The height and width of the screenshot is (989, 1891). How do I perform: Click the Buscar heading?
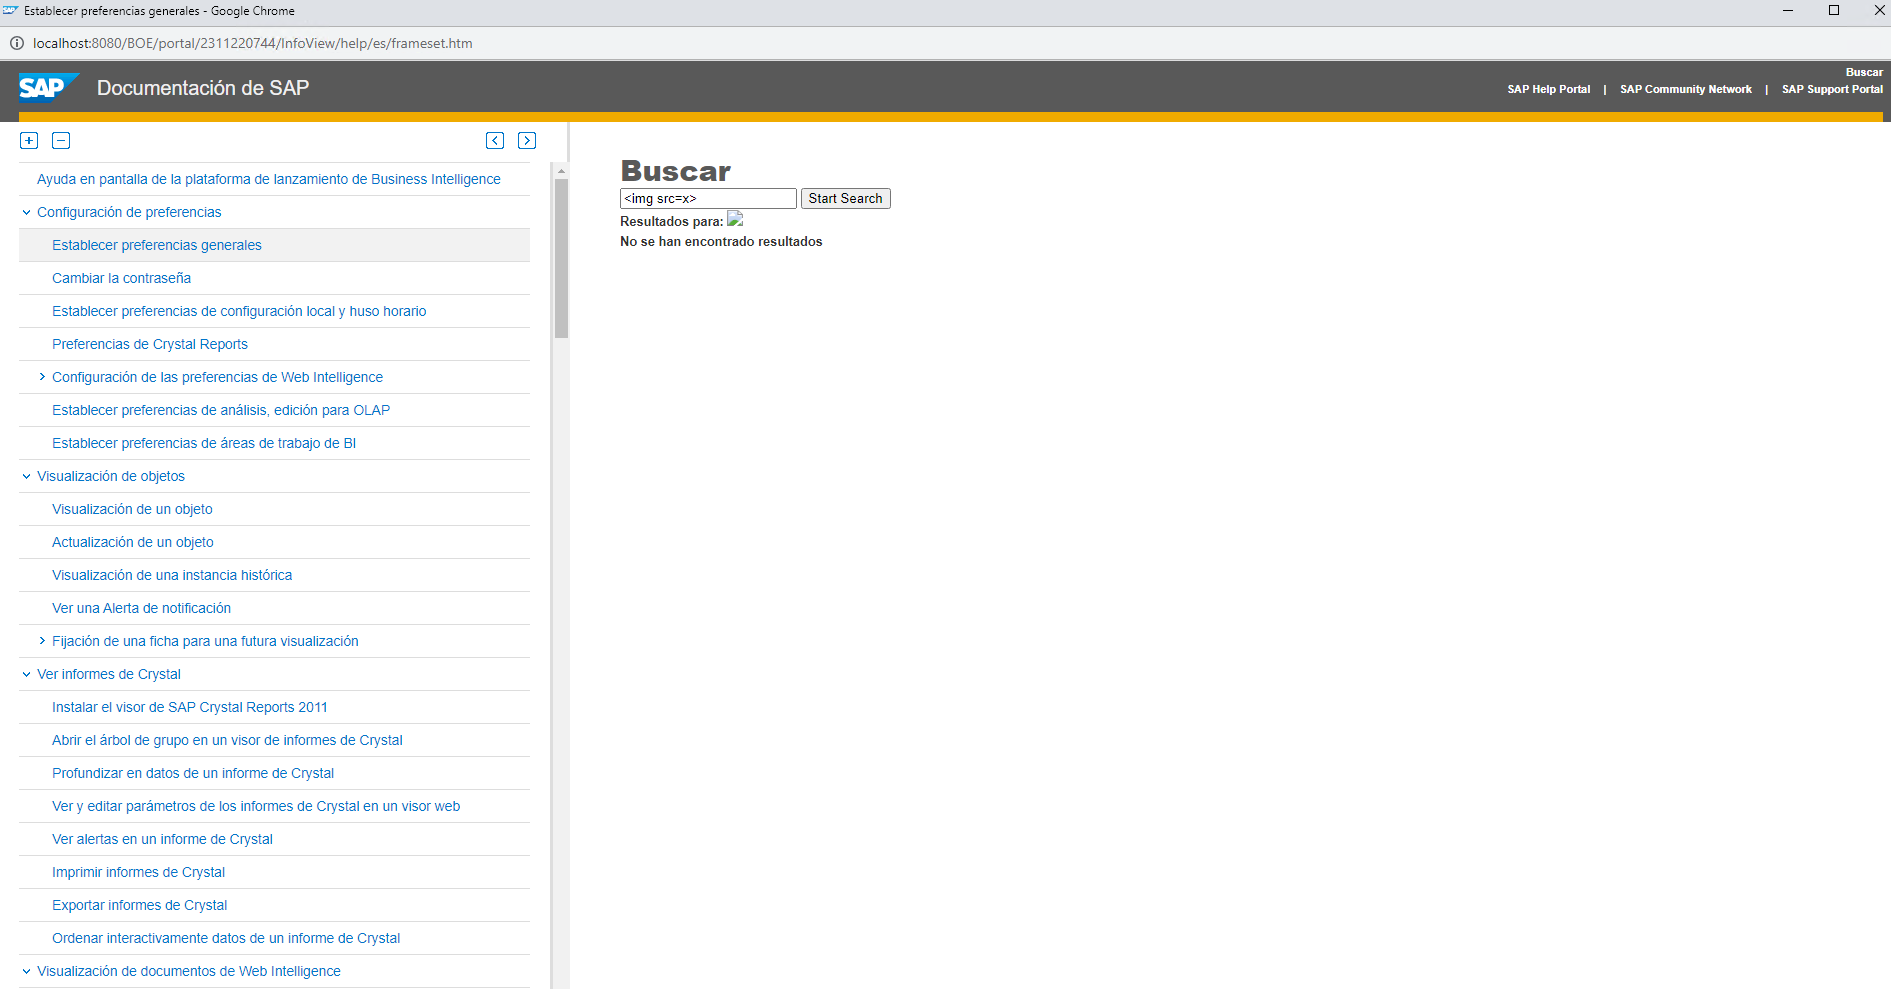[x=676, y=171]
